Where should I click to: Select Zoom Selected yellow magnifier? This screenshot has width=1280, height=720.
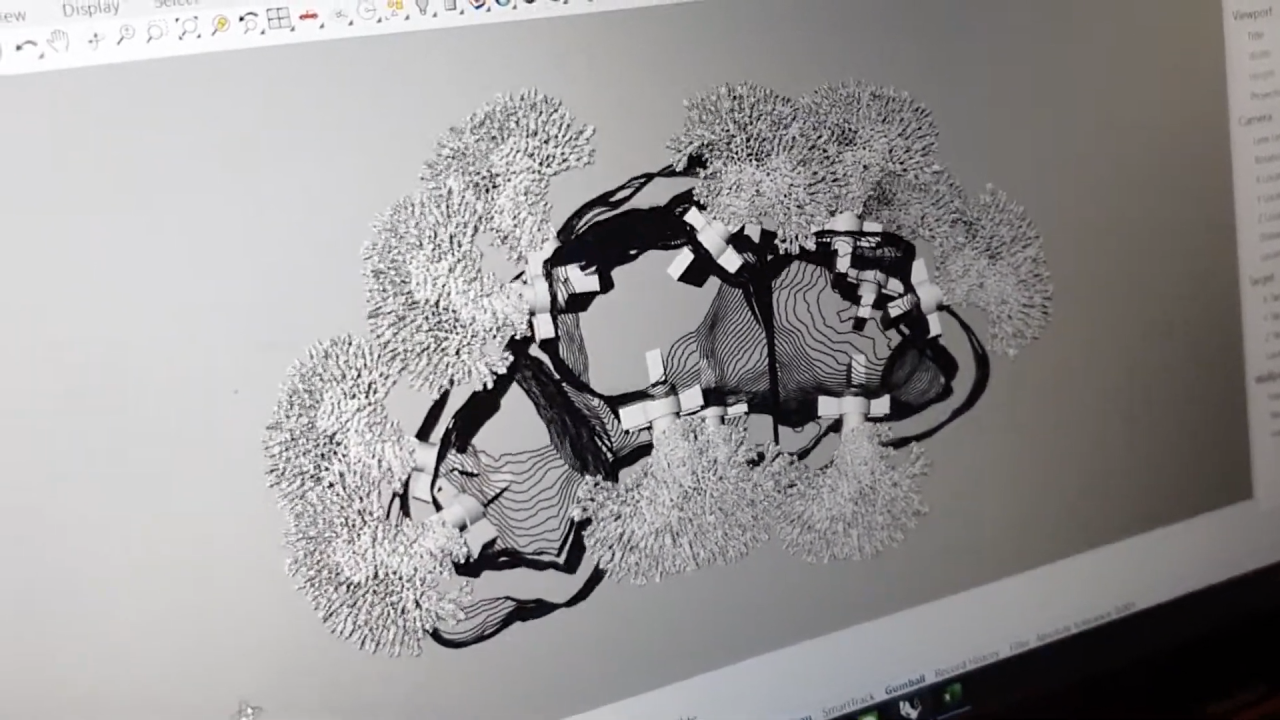pos(219,25)
